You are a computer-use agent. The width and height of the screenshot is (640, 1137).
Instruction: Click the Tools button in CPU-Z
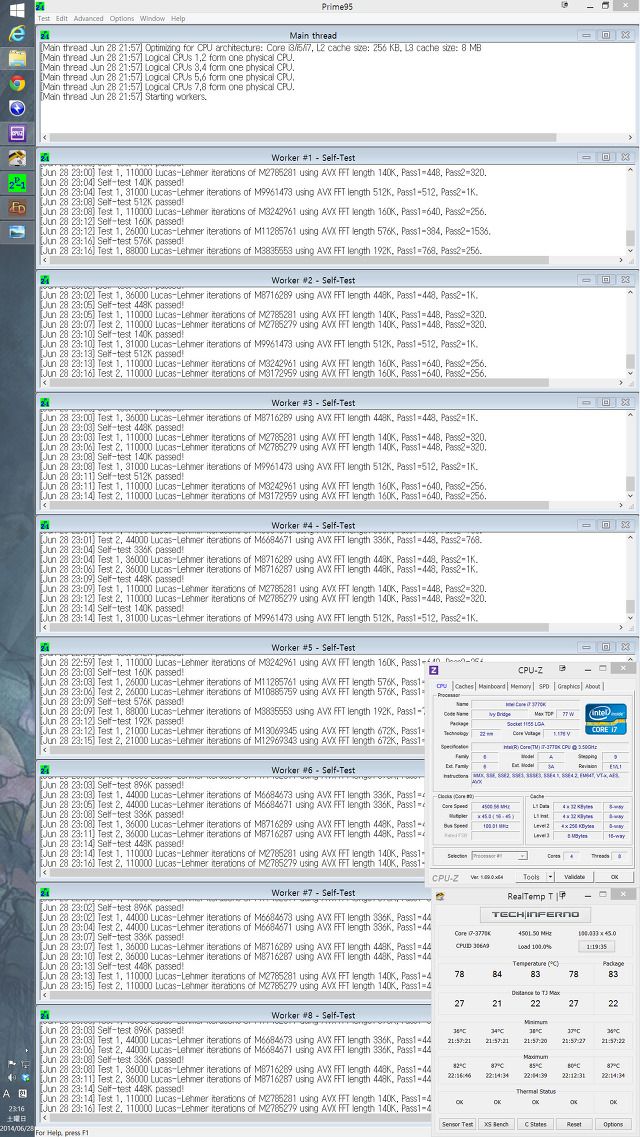(531, 877)
